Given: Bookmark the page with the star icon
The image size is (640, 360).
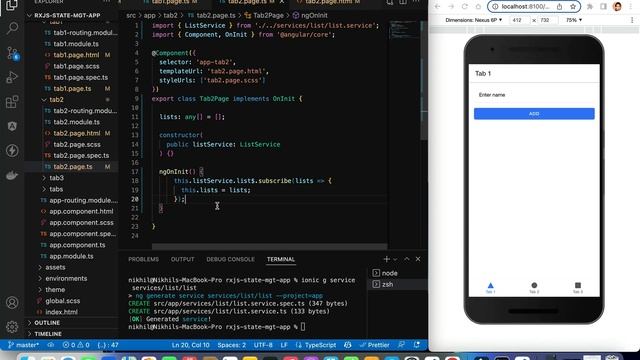Looking at the screenshot, I should 573,7.
